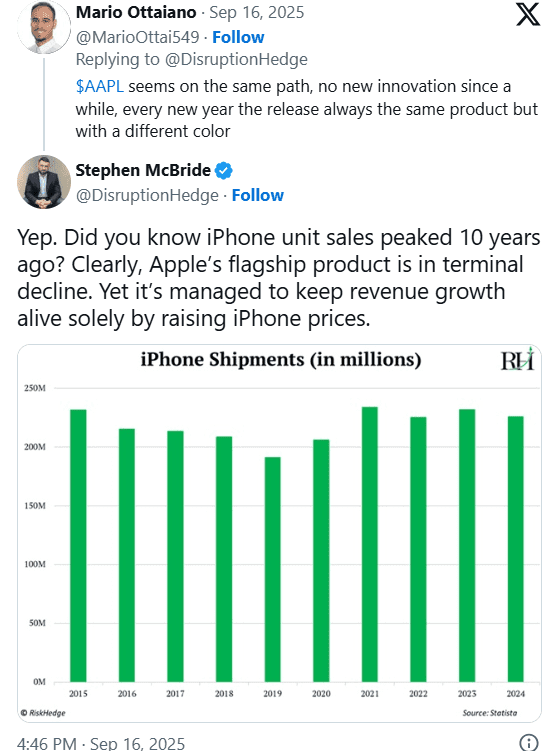Open the @DisruptionHedge reply link

click(x=236, y=59)
